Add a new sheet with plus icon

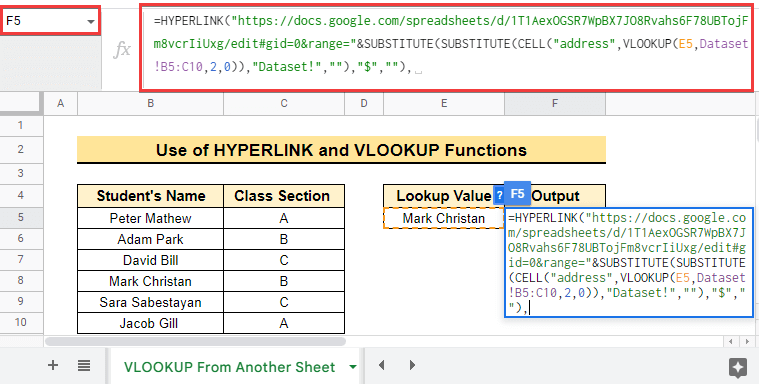[x=53, y=365]
